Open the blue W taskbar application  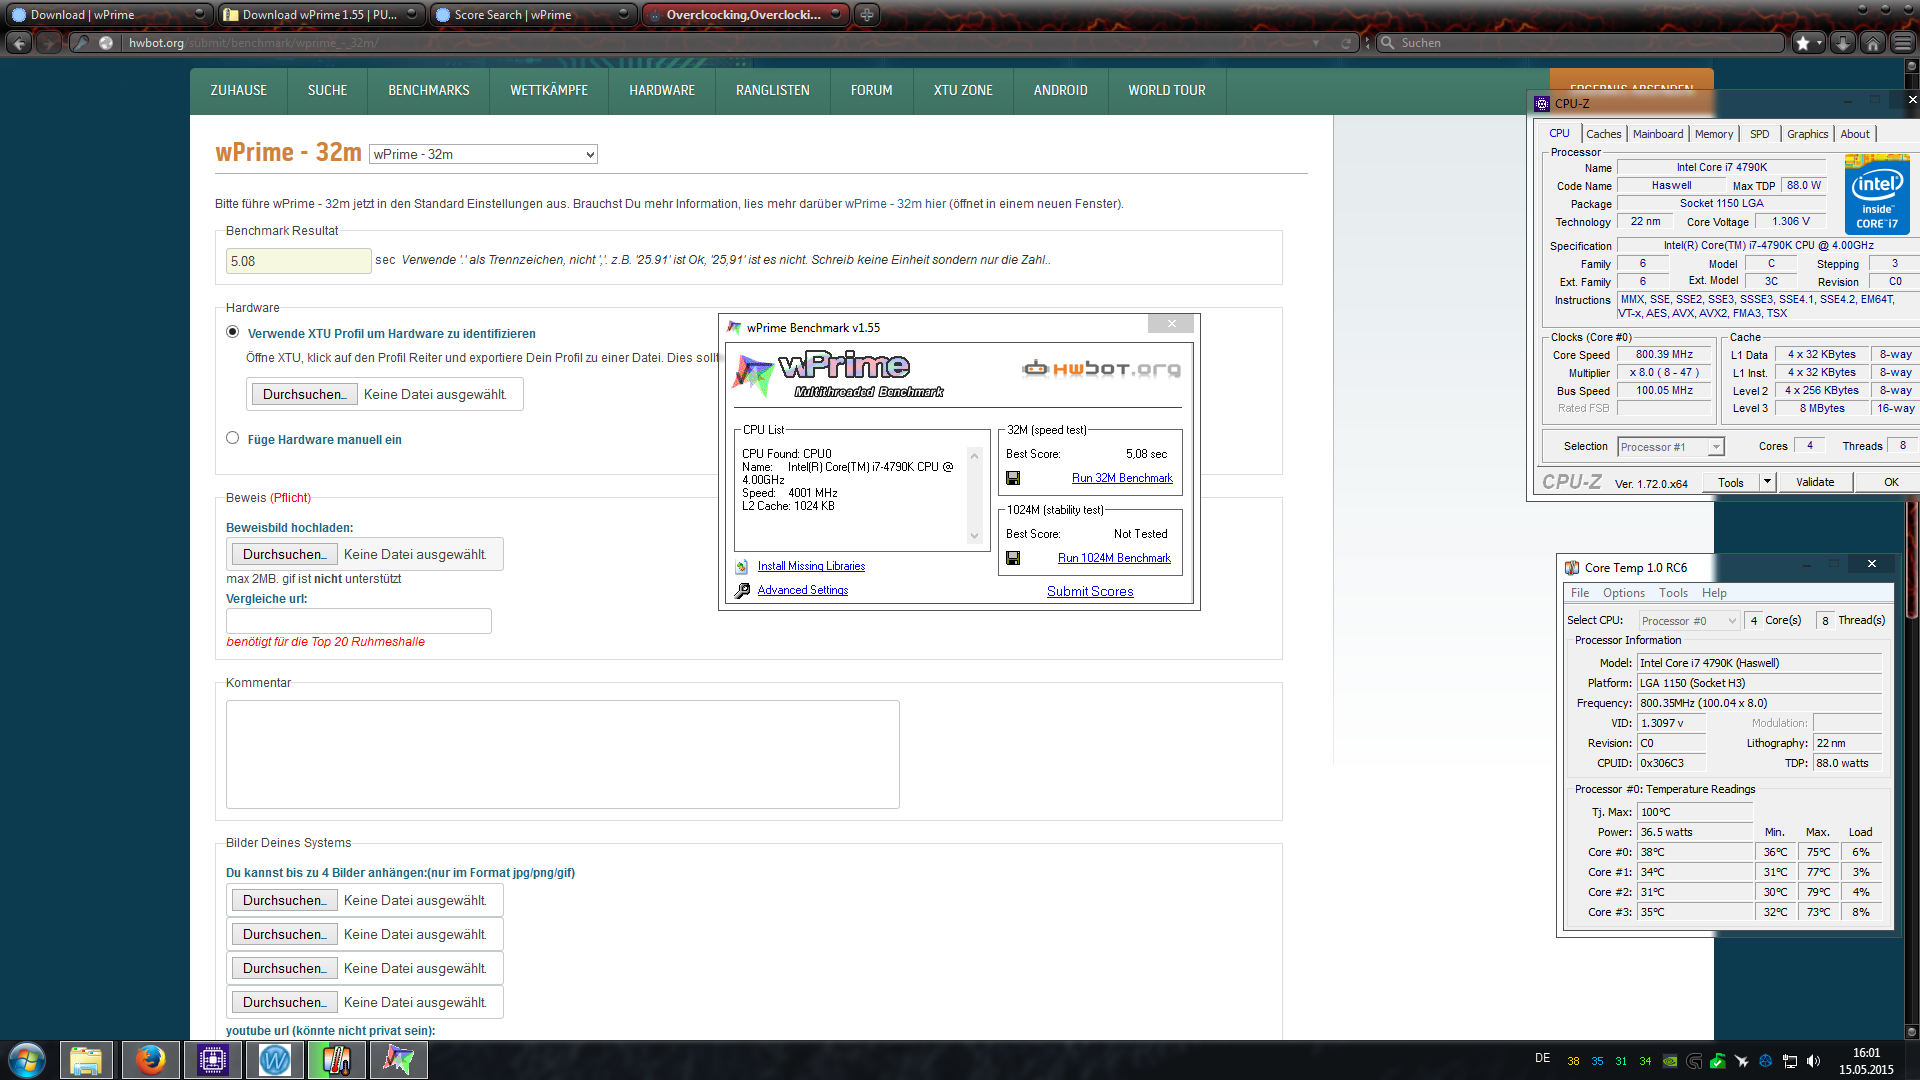275,1060
